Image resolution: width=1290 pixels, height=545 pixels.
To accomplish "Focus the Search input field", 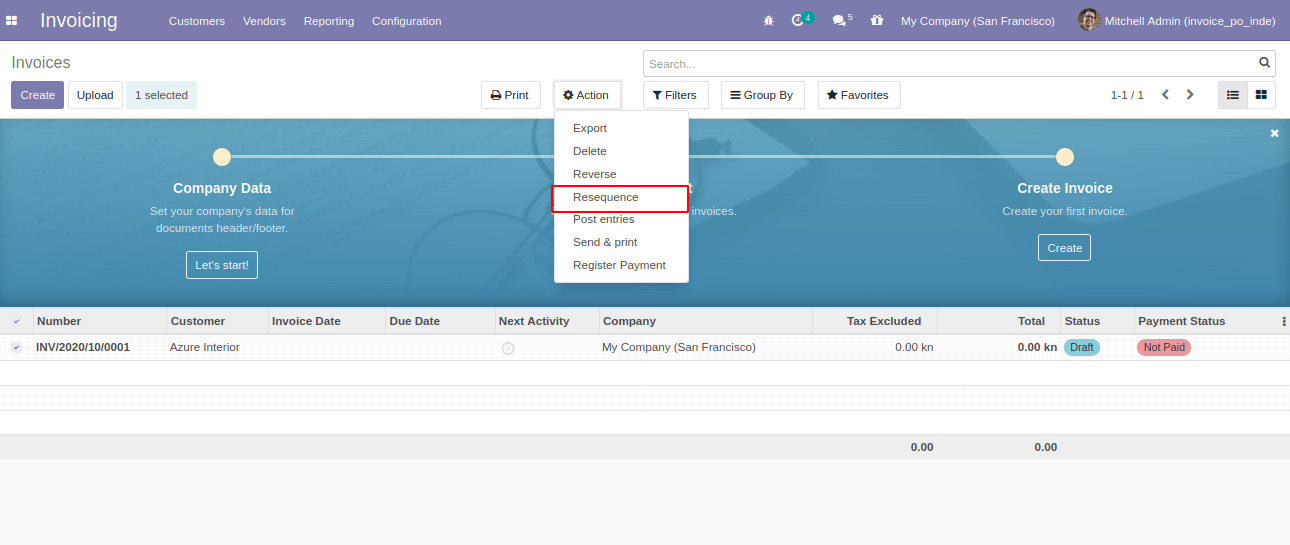I will 951,64.
